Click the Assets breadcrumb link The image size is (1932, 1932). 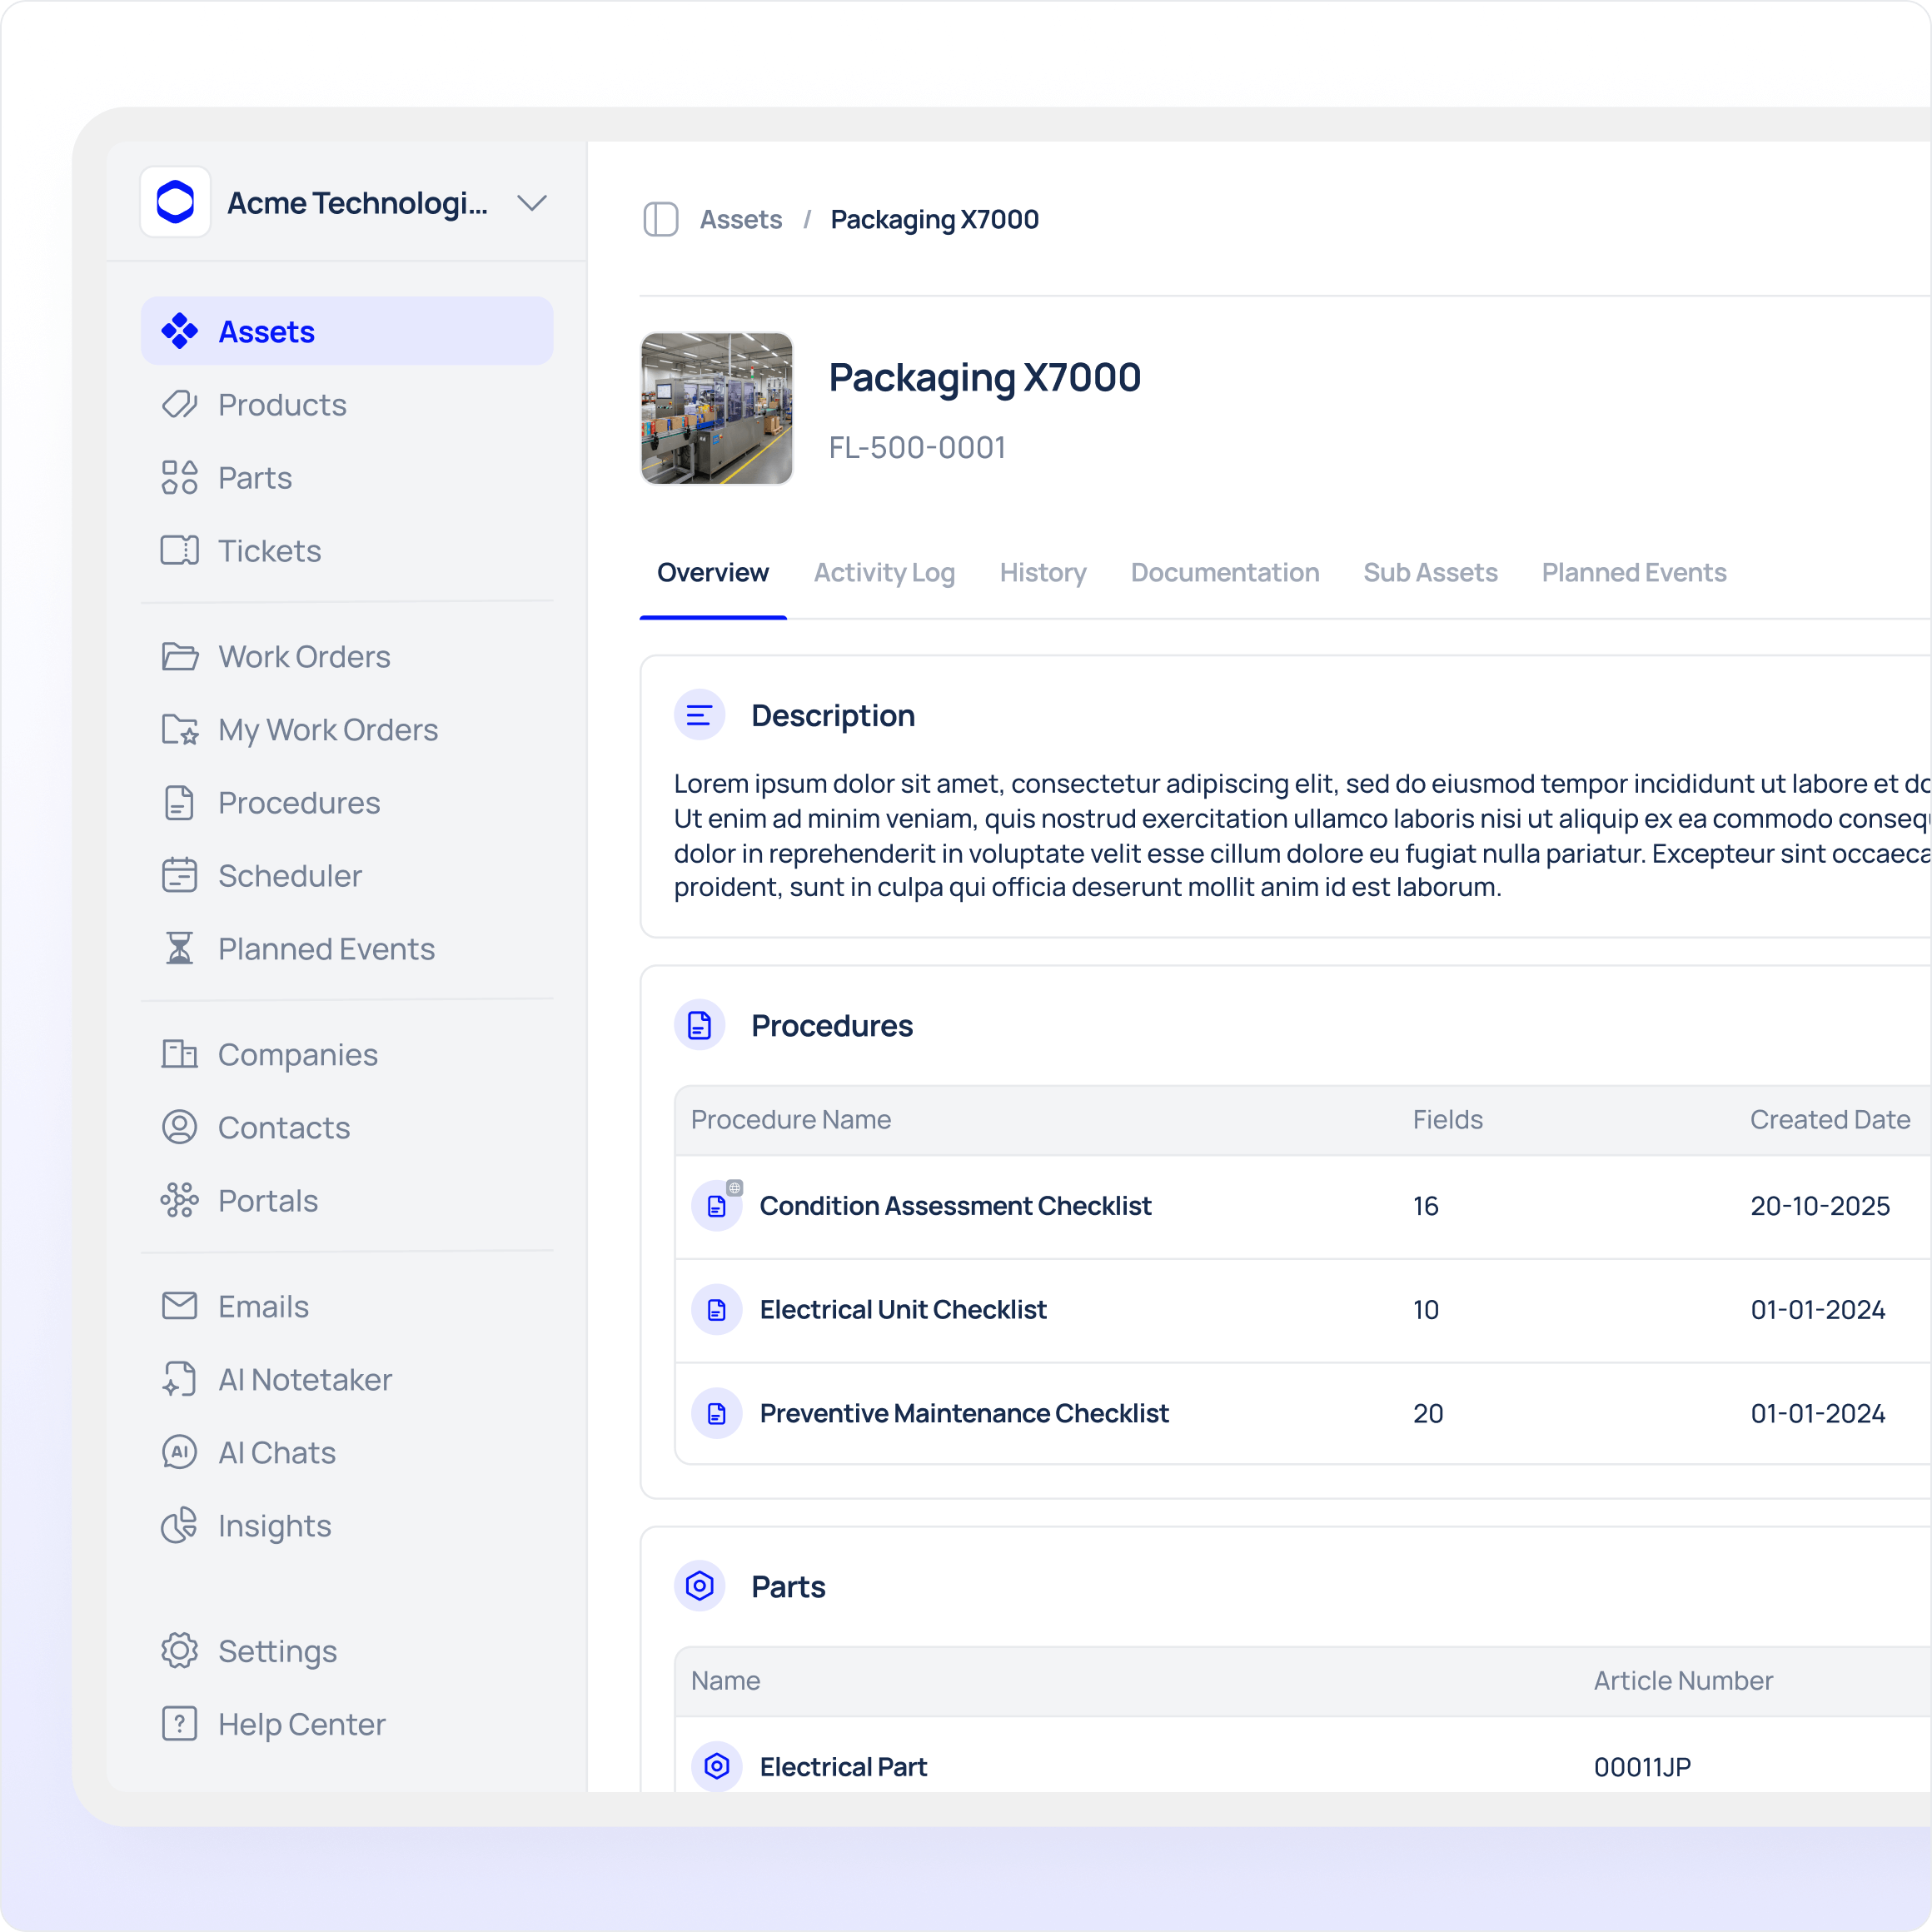click(740, 219)
